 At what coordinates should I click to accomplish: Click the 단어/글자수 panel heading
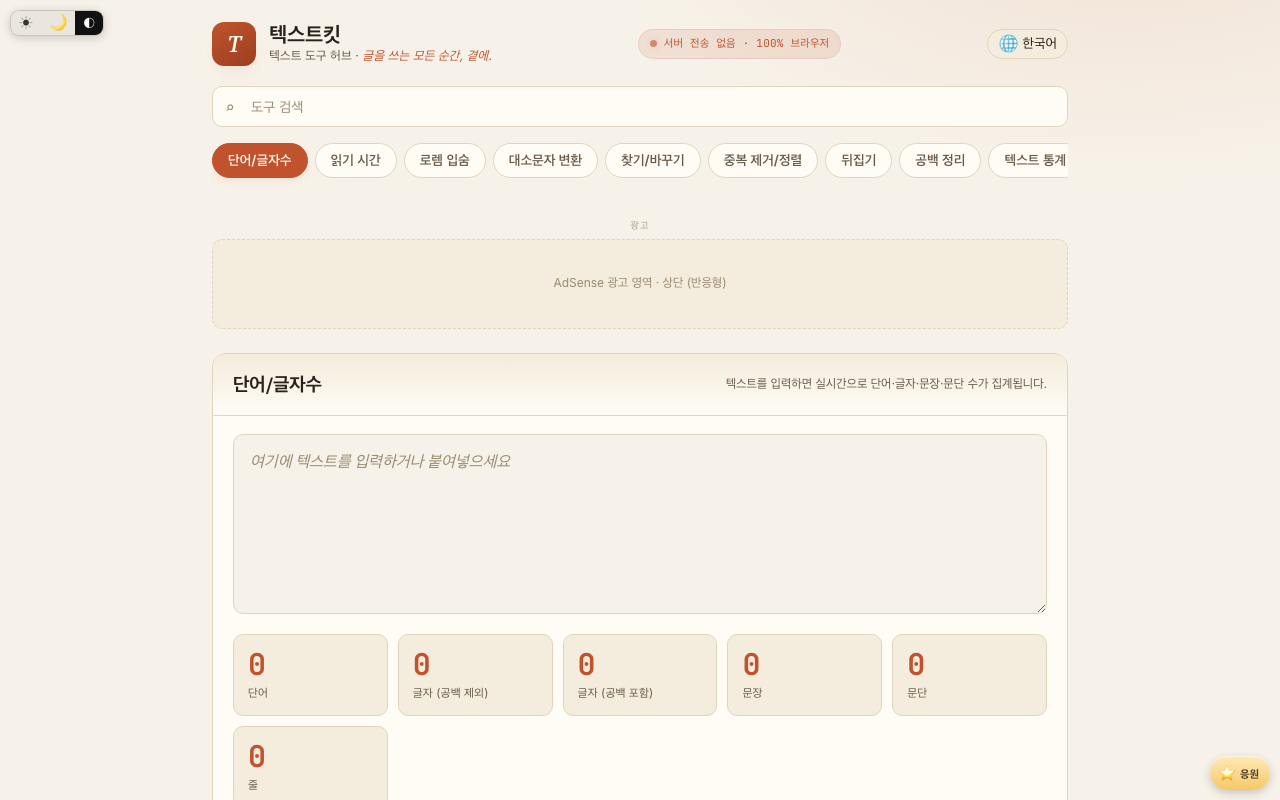[x=277, y=384]
